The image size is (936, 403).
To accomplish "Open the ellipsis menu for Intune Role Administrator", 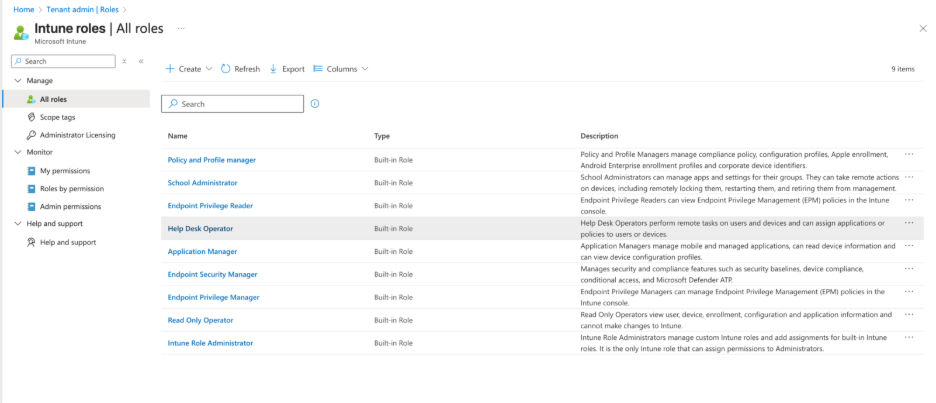I will tap(909, 338).
